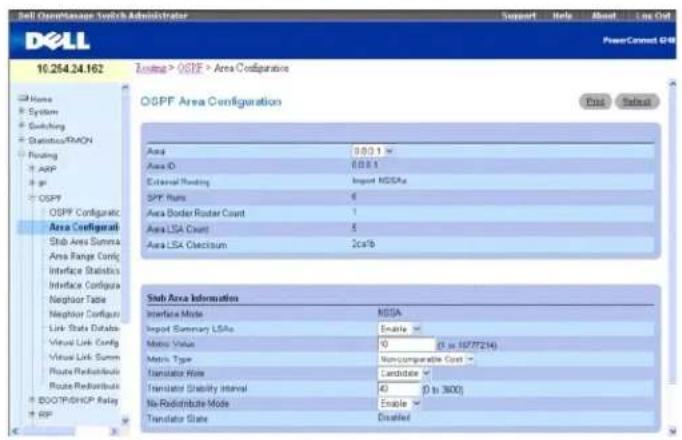Open the Area dropdown showing 0.0.0.1
This screenshot has height=440, width=682.
372,151
